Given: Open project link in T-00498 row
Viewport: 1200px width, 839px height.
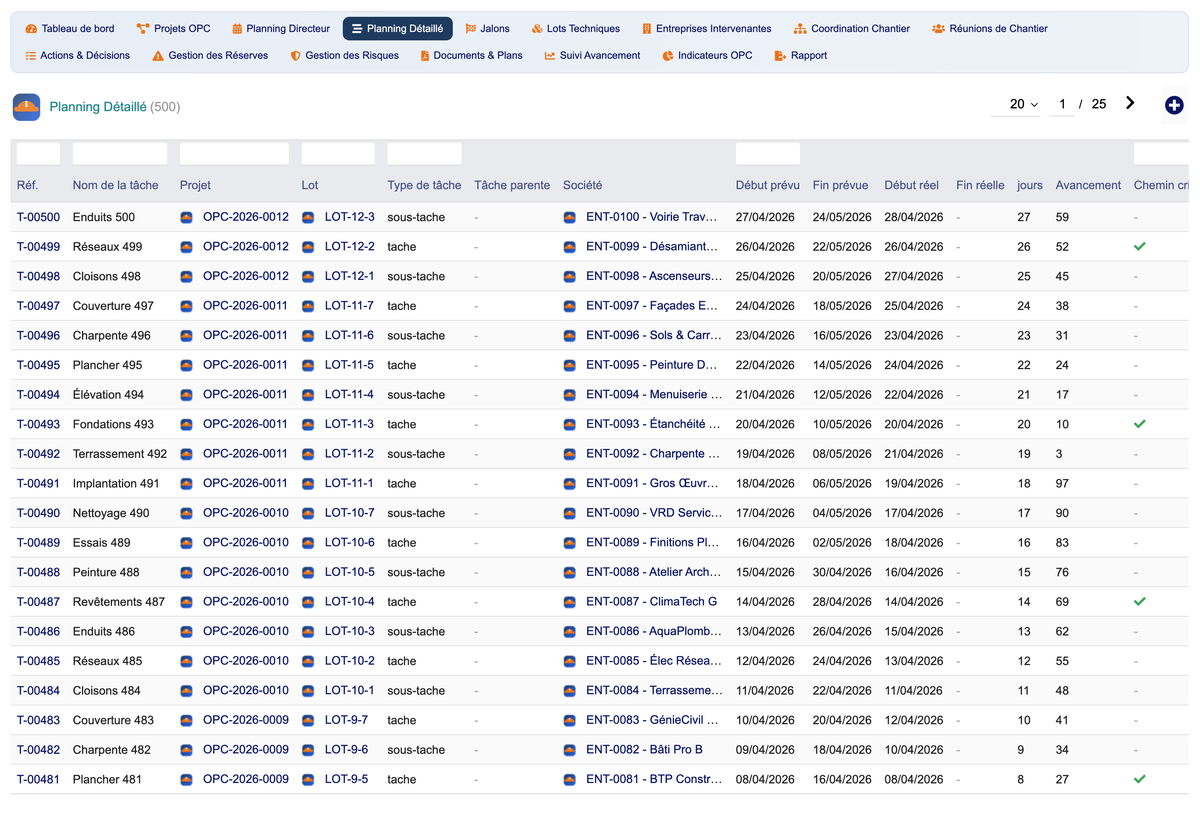Looking at the screenshot, I should [x=246, y=276].
